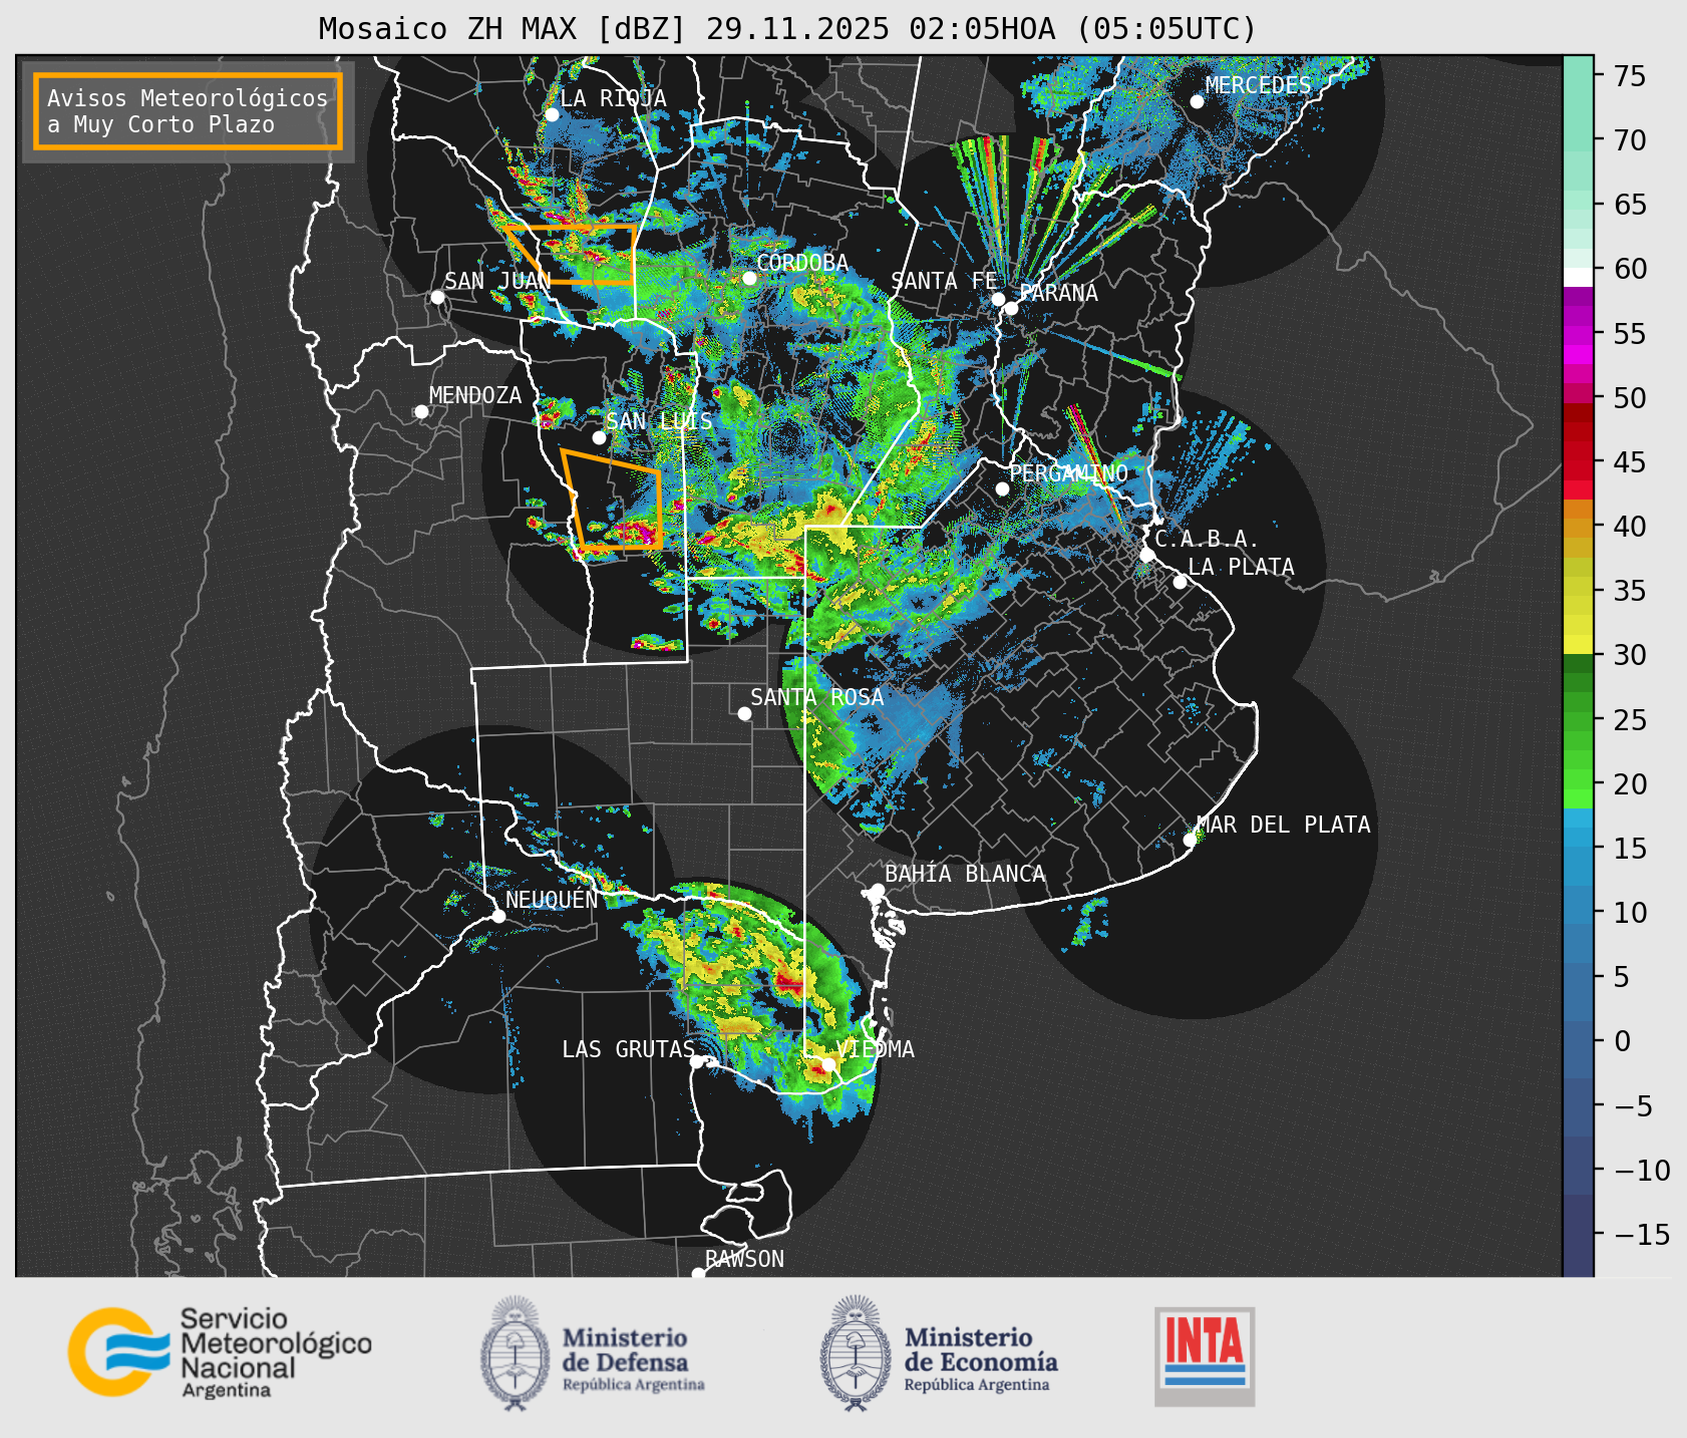Click the 10 dBZ blue band on scale
Screen dimensions: 1687x1438
point(1578,913)
